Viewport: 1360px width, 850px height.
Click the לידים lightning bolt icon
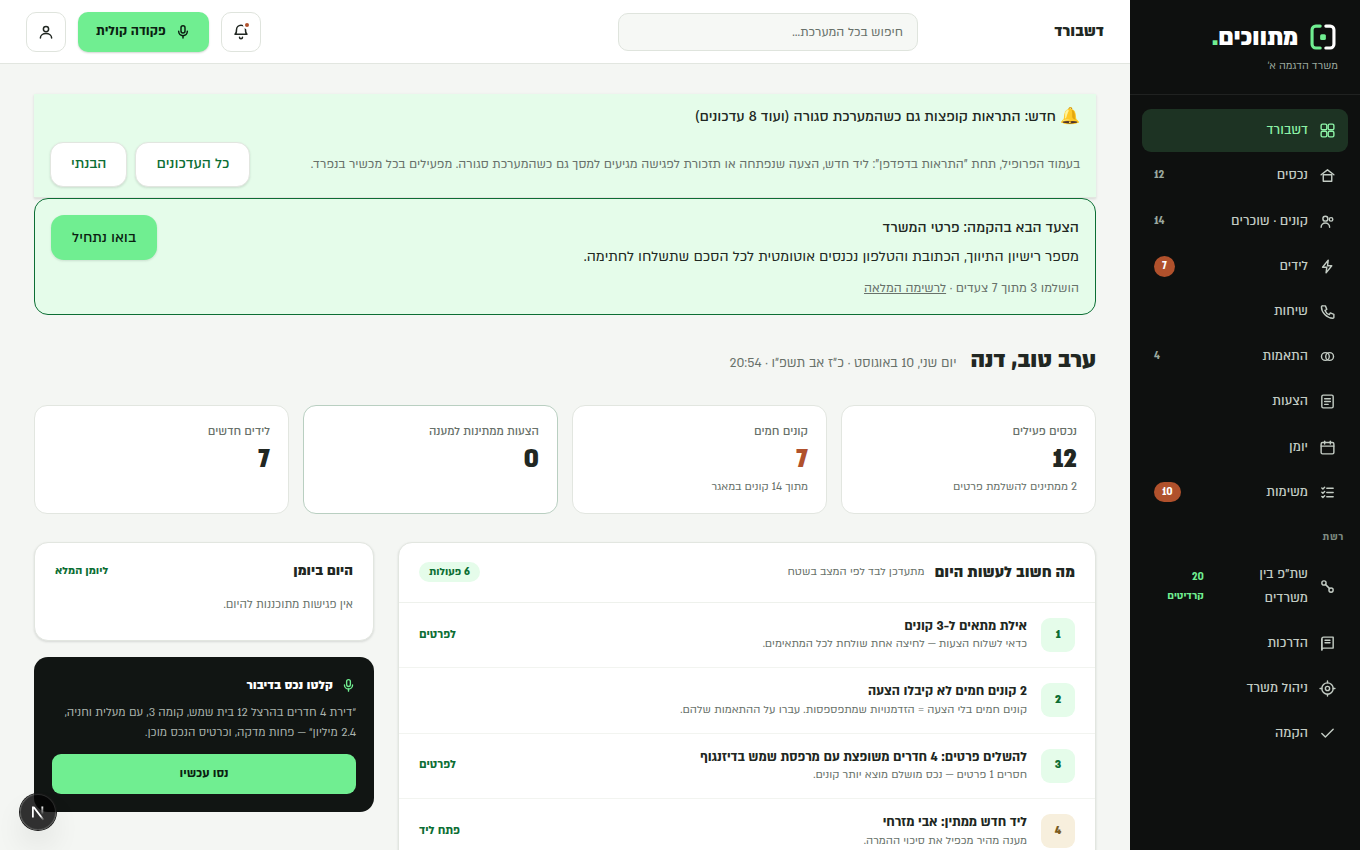click(x=1327, y=266)
